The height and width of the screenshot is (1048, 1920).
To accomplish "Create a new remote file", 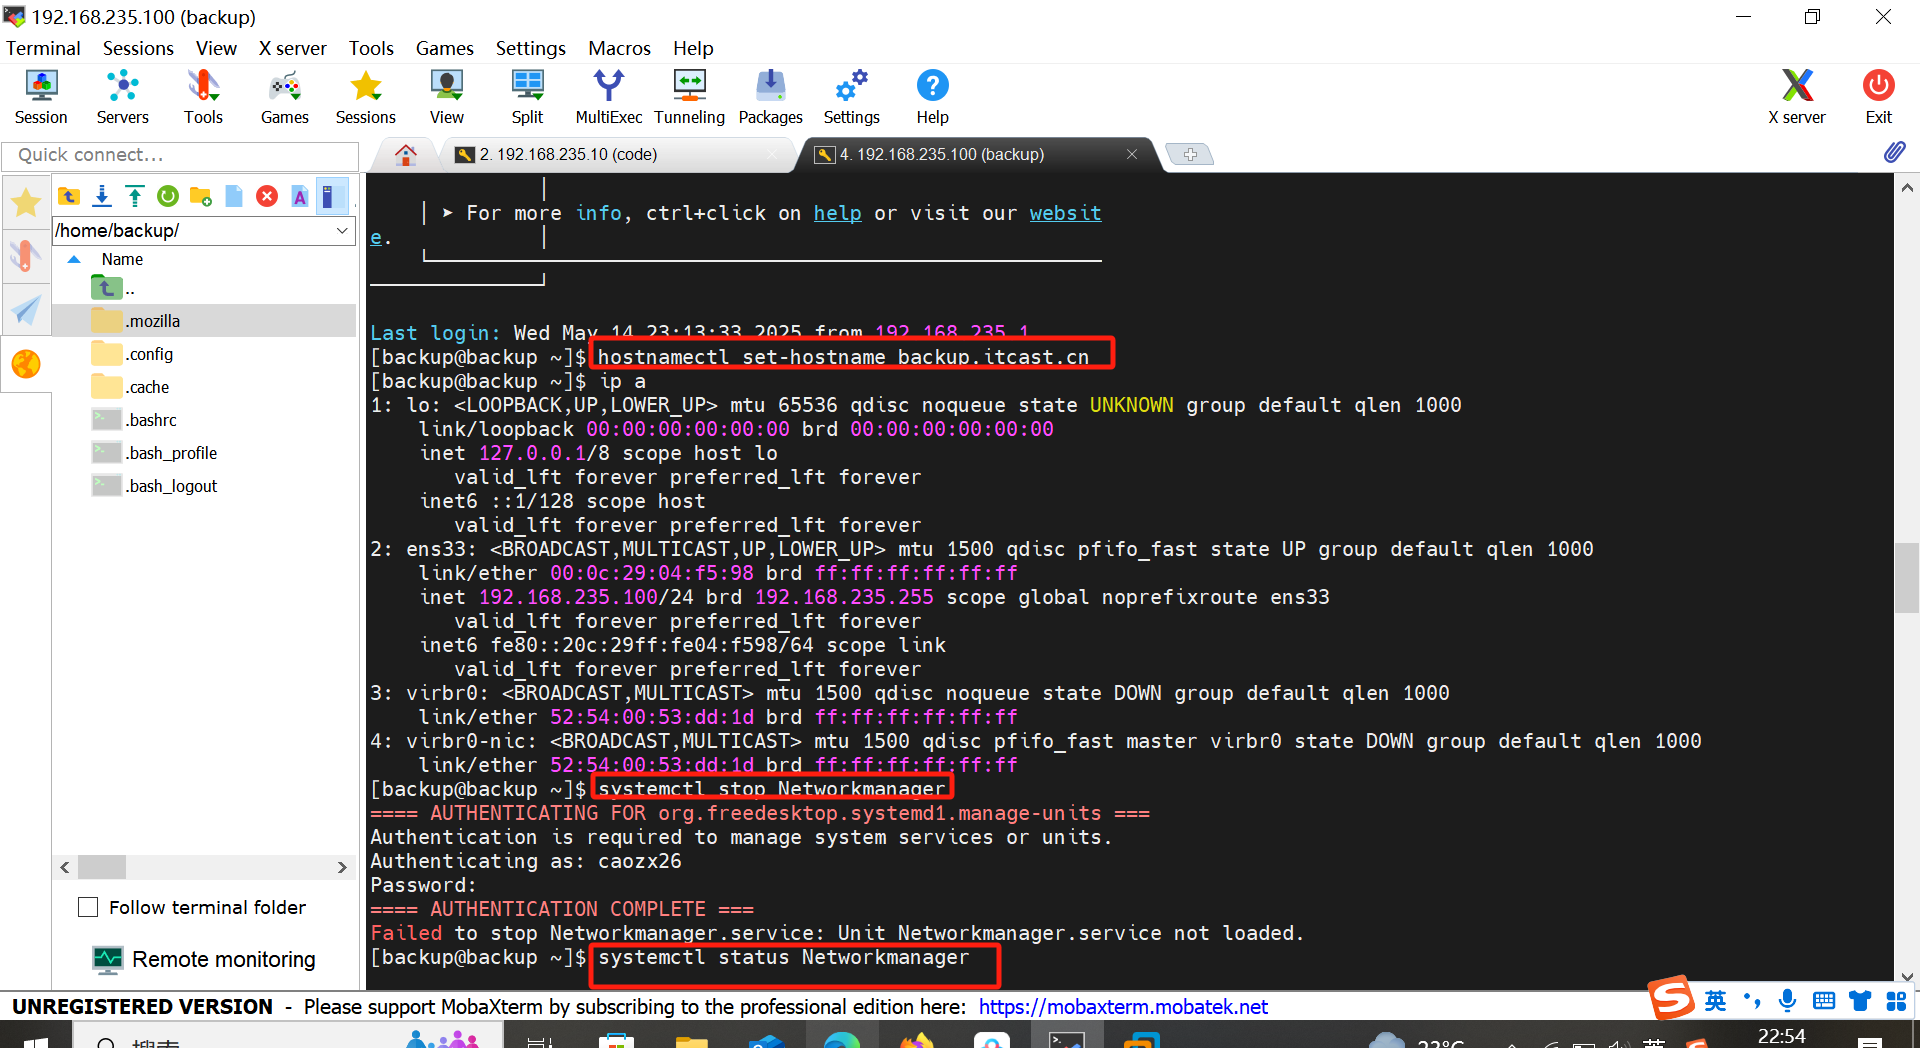I will 234,196.
